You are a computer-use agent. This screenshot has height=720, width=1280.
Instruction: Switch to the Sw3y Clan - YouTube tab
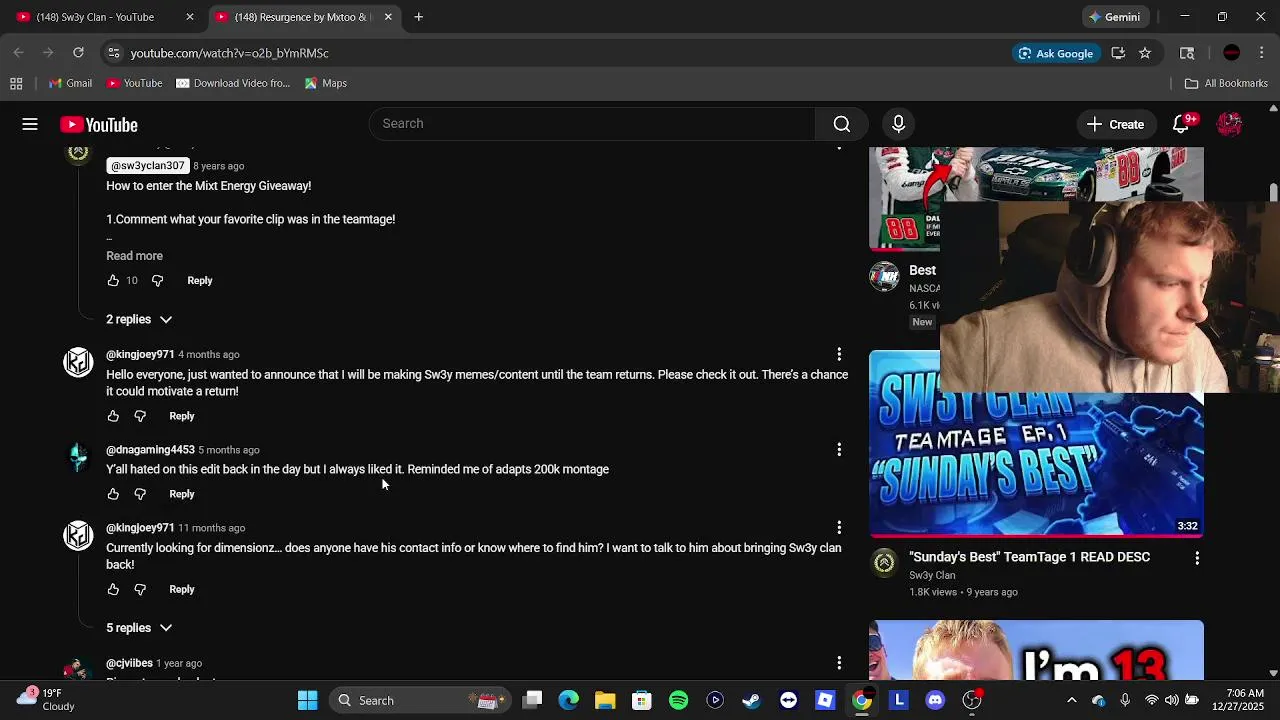click(105, 17)
